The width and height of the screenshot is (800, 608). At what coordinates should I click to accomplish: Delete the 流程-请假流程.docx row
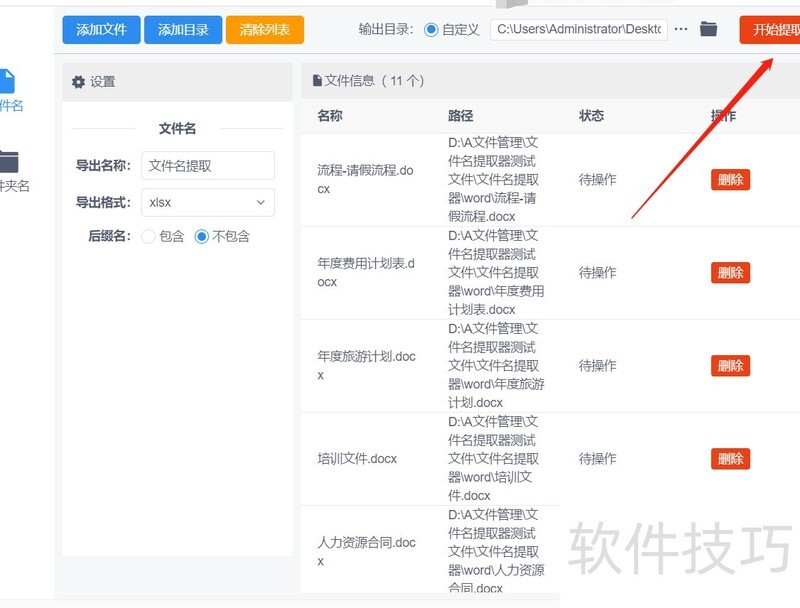pyautogui.click(x=730, y=180)
